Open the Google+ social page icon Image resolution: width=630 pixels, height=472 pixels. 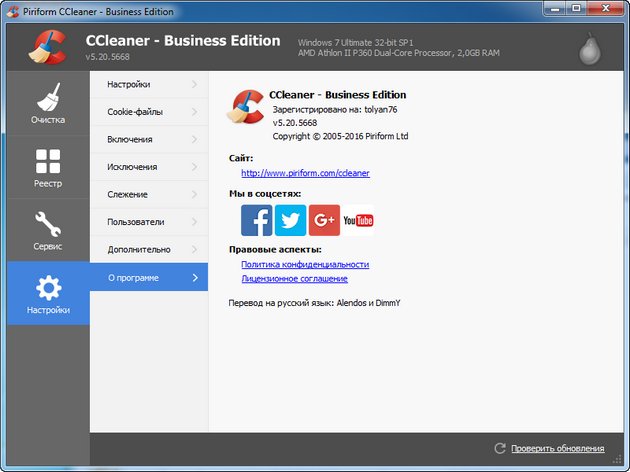click(x=324, y=220)
